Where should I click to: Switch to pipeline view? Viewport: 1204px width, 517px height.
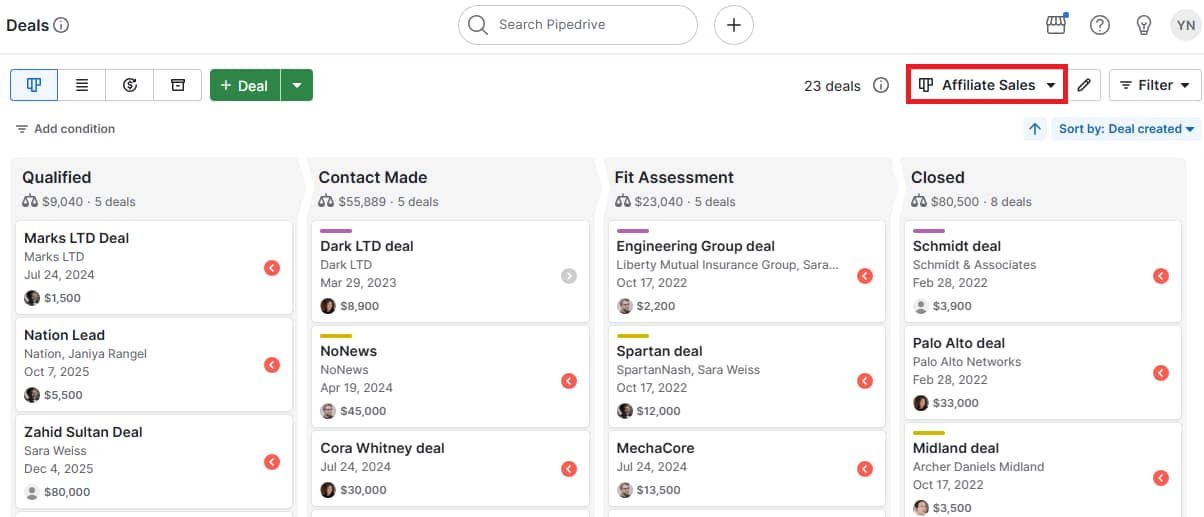tap(34, 85)
